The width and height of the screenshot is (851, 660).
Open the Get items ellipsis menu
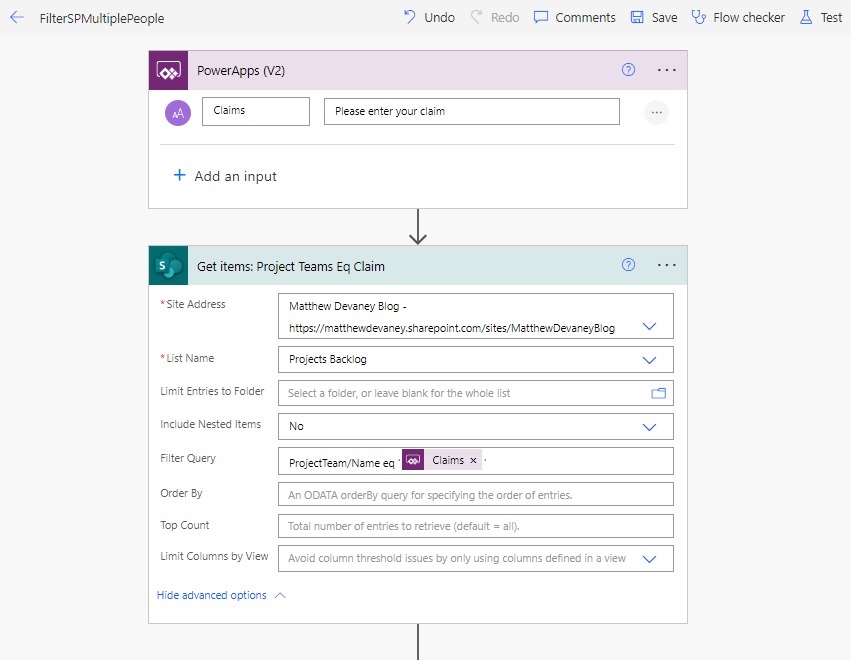click(666, 265)
